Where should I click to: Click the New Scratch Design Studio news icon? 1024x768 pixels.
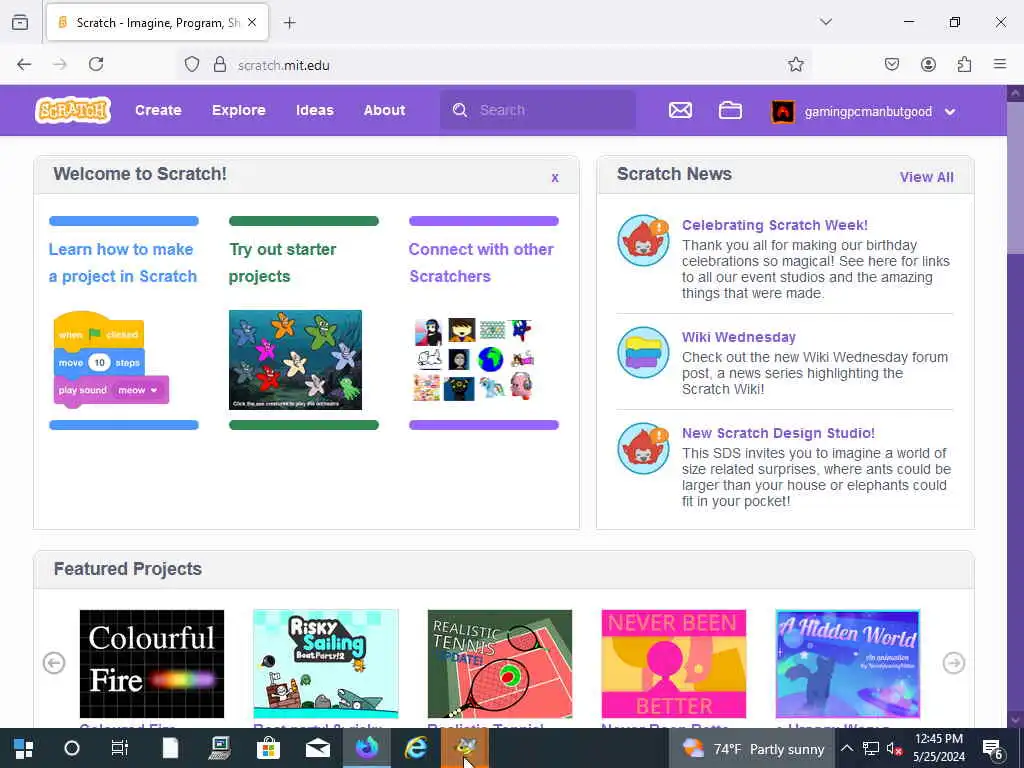pos(643,449)
